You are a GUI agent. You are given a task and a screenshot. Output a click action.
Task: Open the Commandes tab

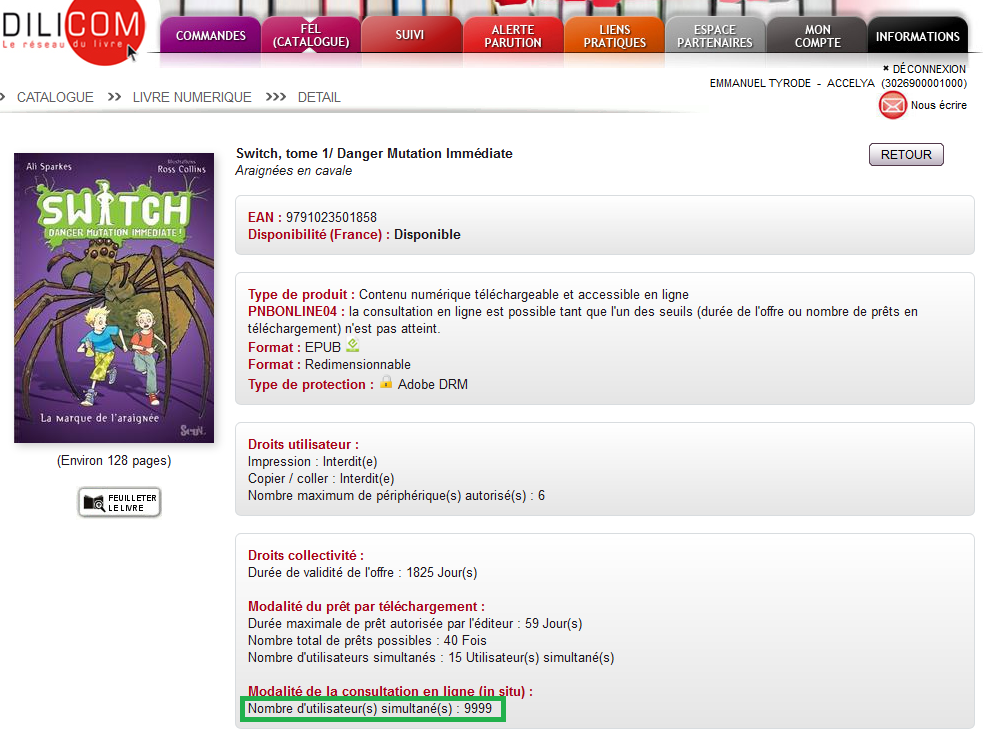[211, 36]
